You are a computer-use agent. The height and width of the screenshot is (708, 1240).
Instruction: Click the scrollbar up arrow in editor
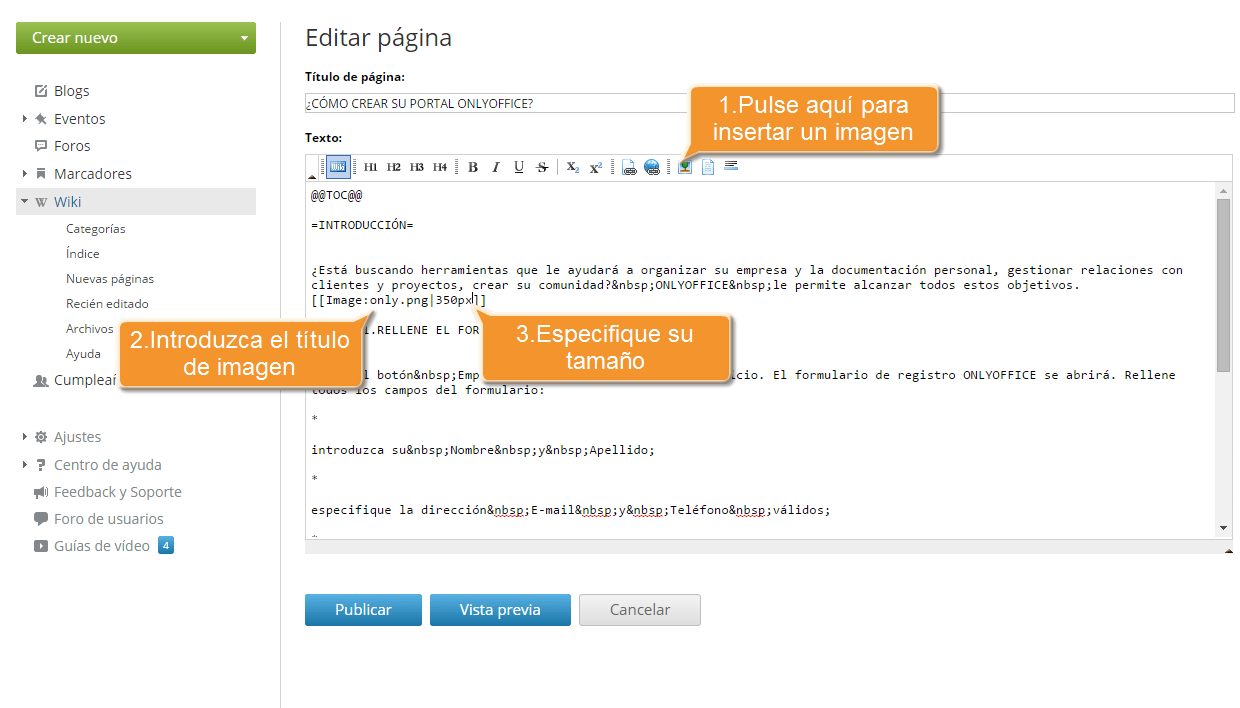[1223, 189]
